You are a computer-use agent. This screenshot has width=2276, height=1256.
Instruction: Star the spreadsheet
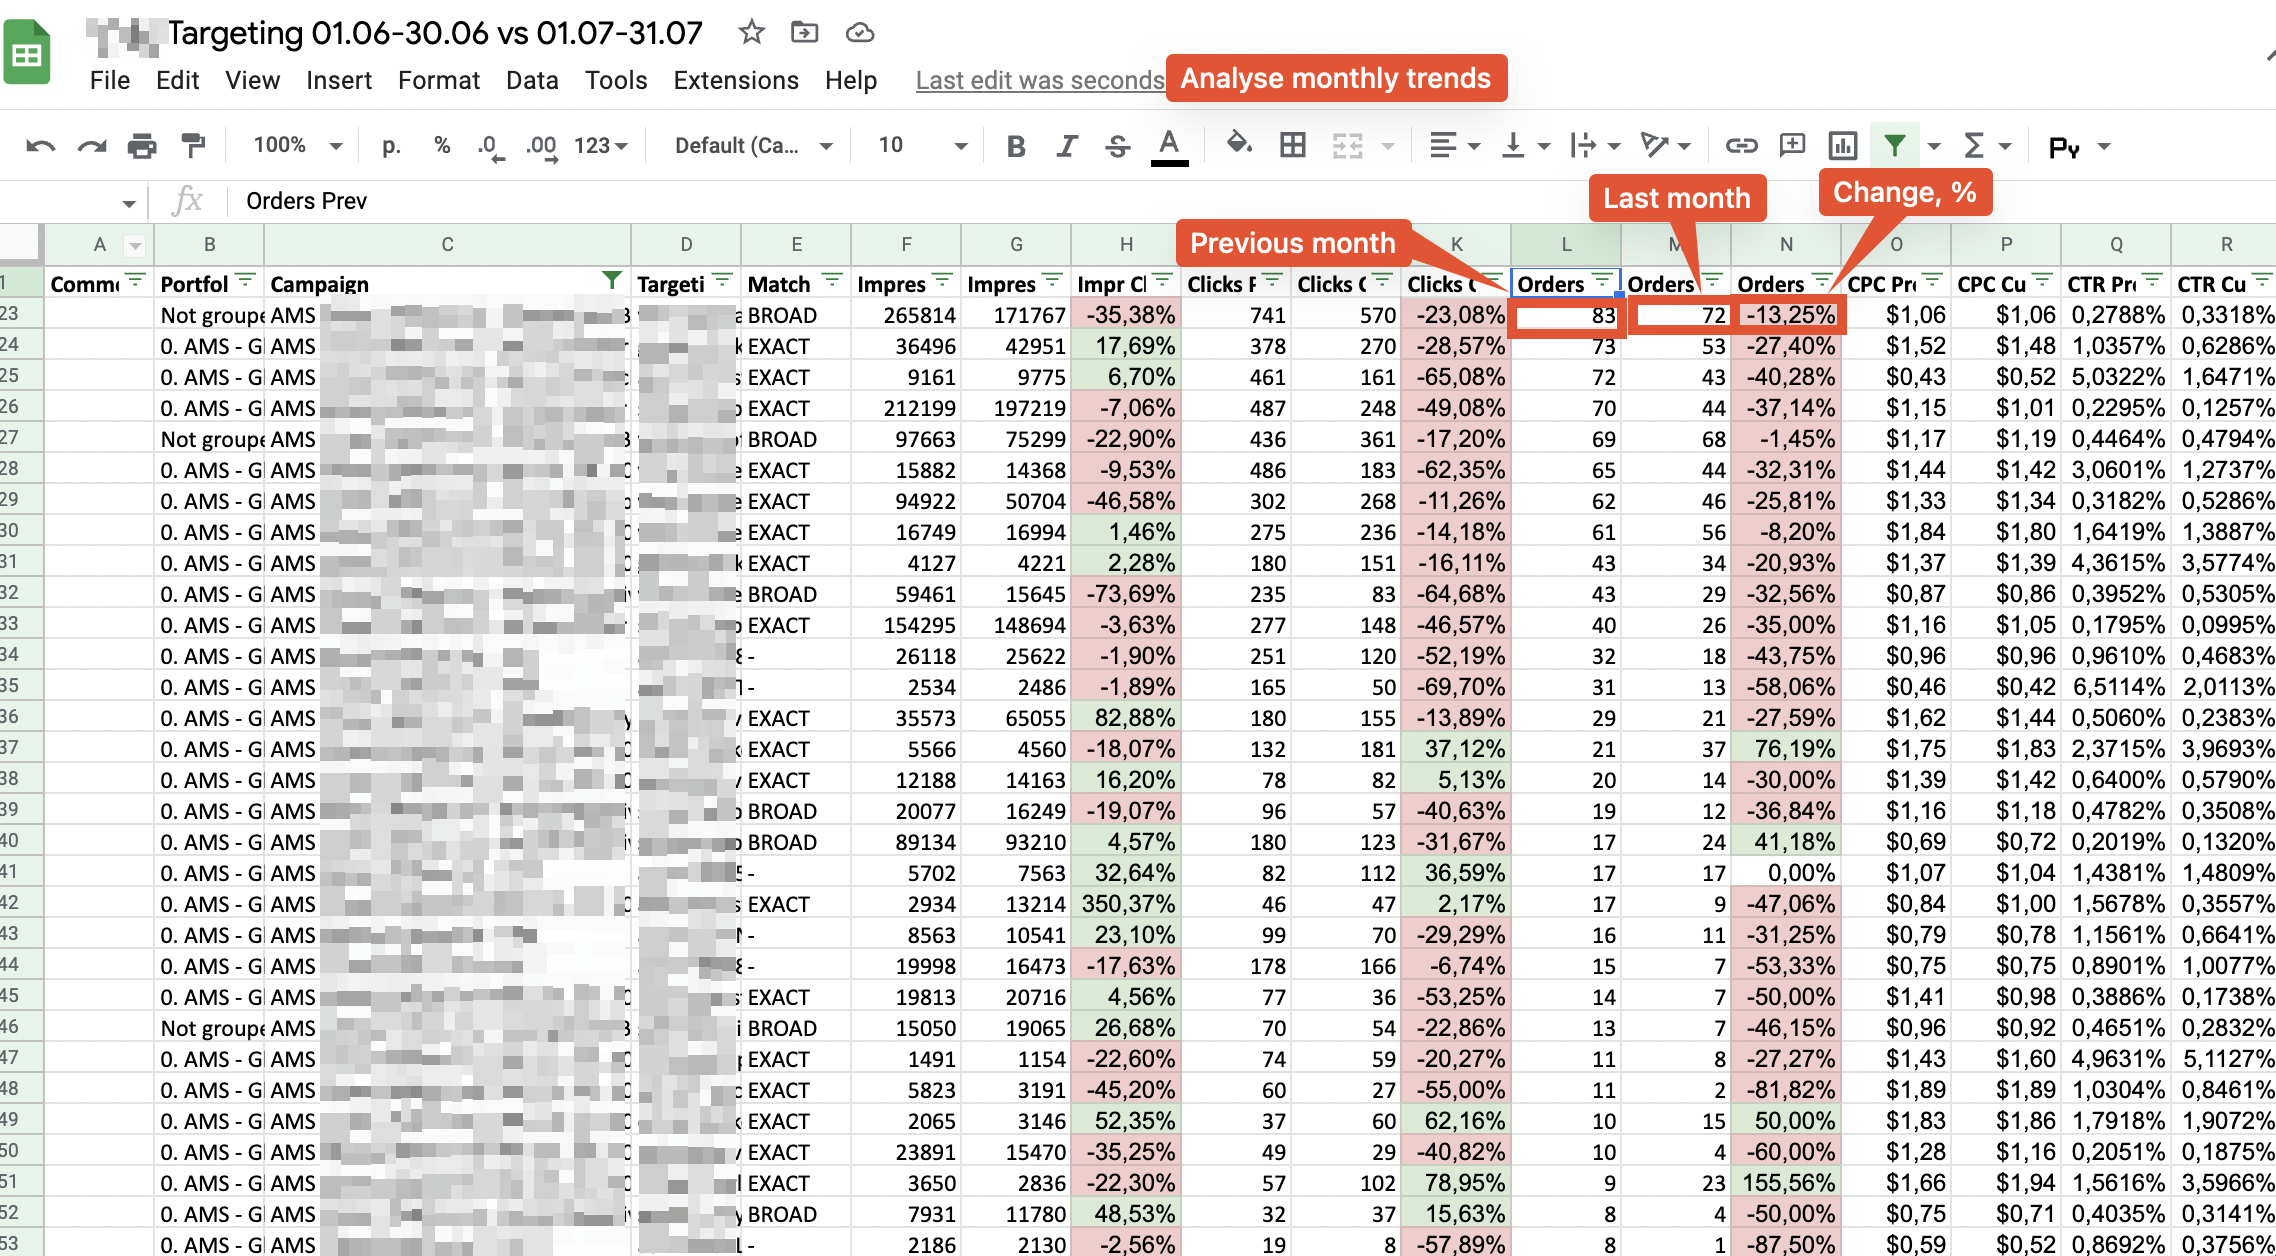[x=751, y=32]
